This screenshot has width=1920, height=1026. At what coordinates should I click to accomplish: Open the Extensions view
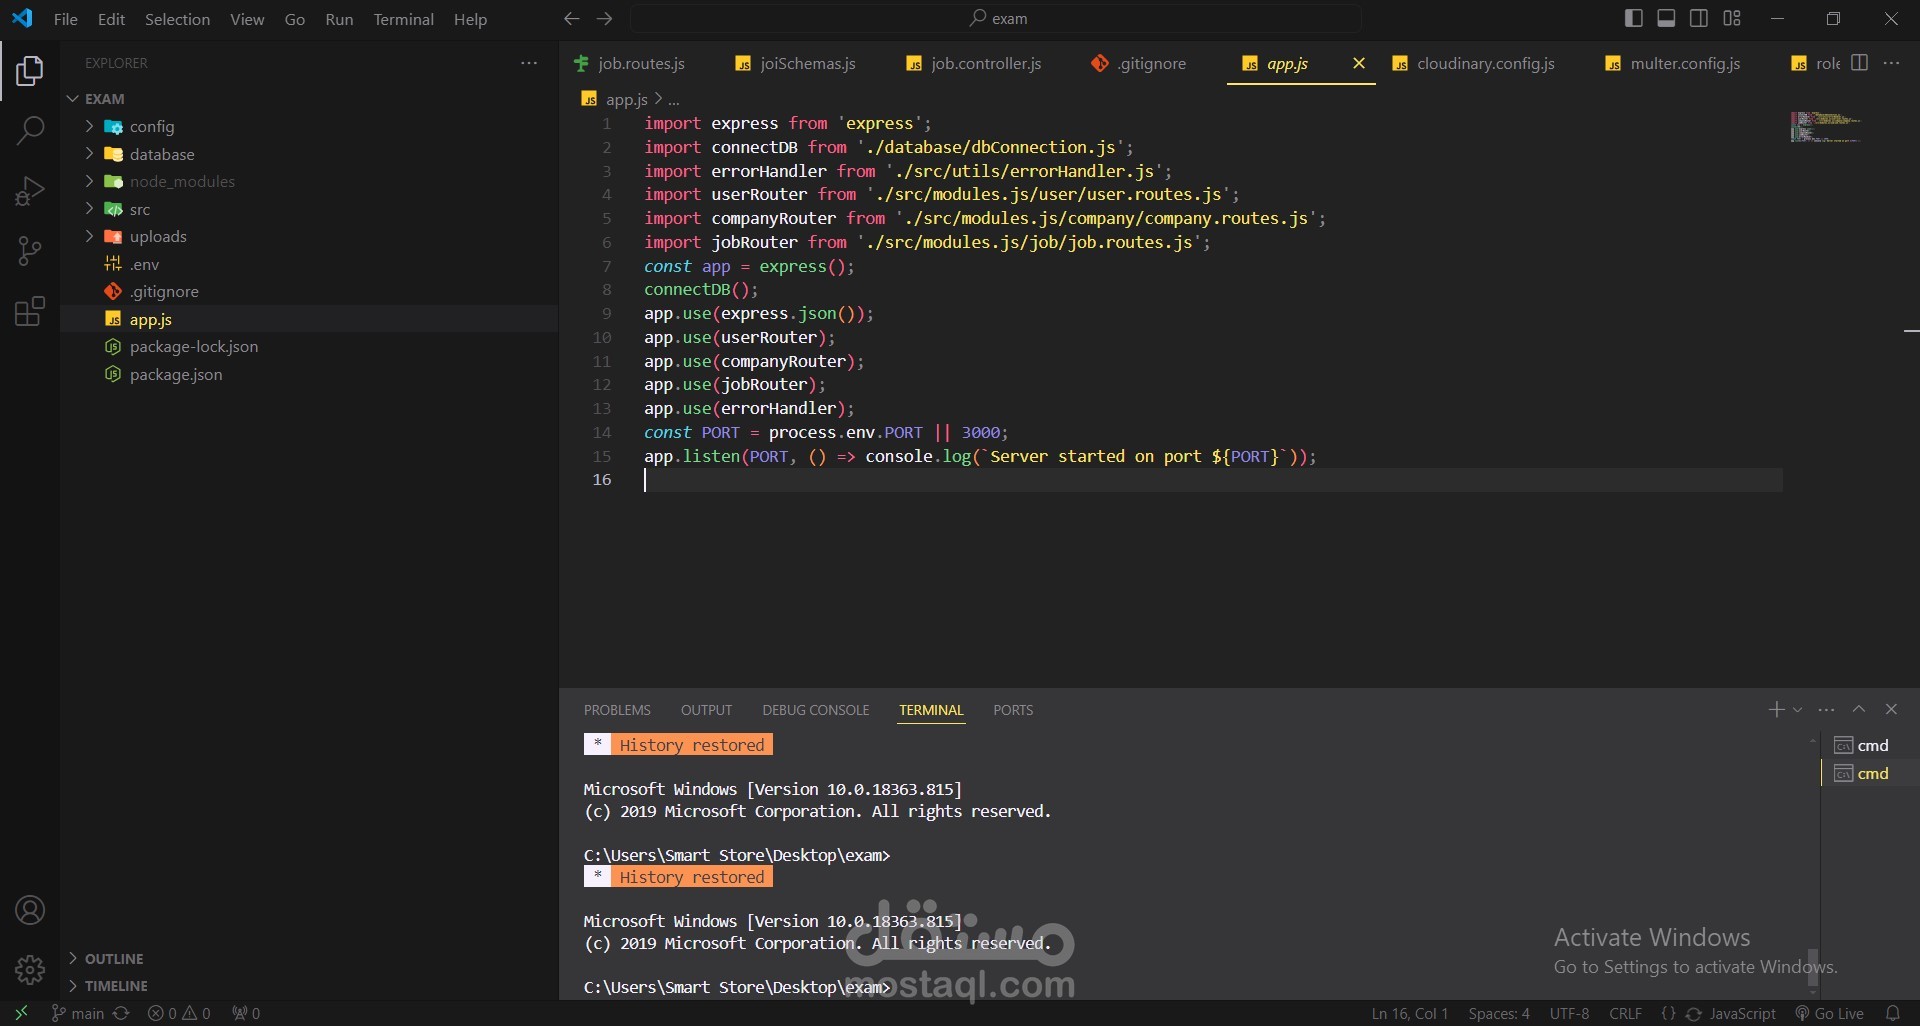(30, 311)
